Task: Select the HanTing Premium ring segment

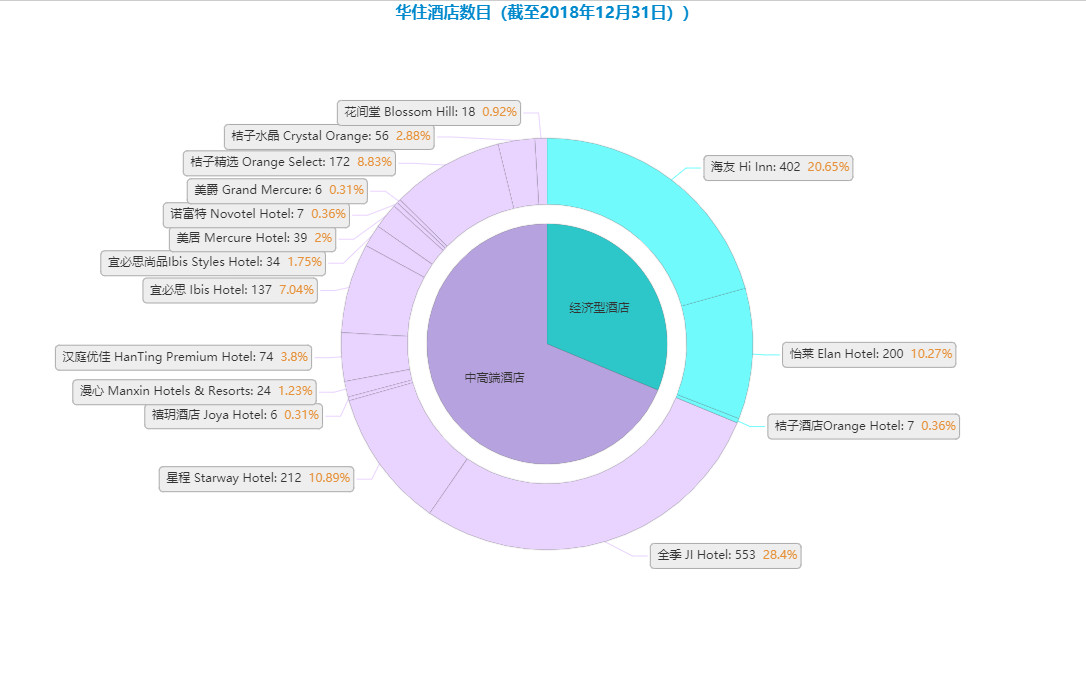Action: coord(375,355)
